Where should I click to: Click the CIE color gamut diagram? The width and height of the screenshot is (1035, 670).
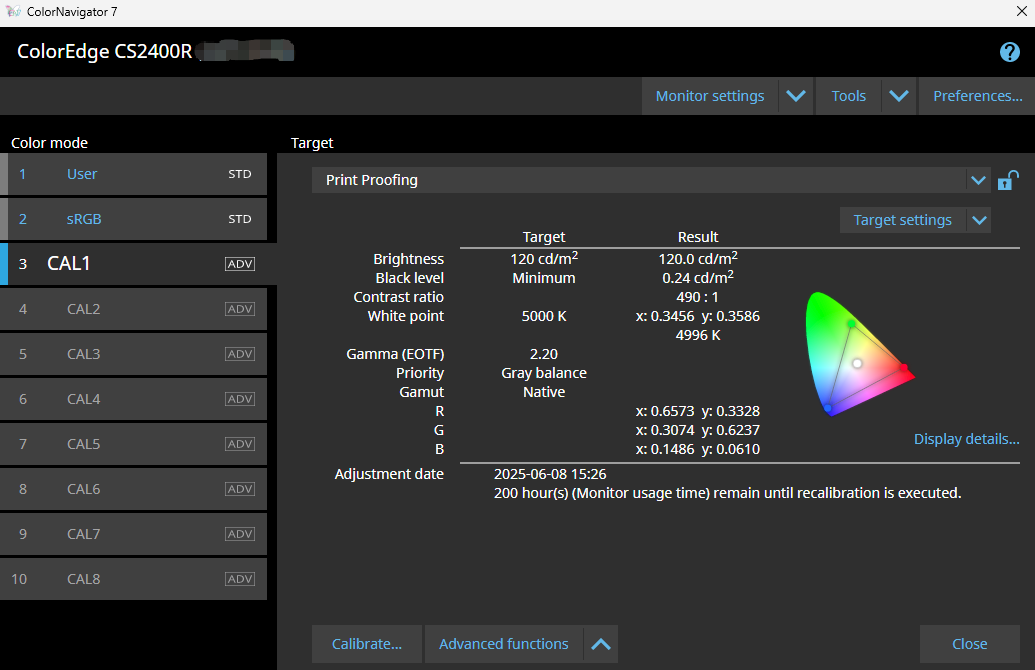click(x=859, y=354)
